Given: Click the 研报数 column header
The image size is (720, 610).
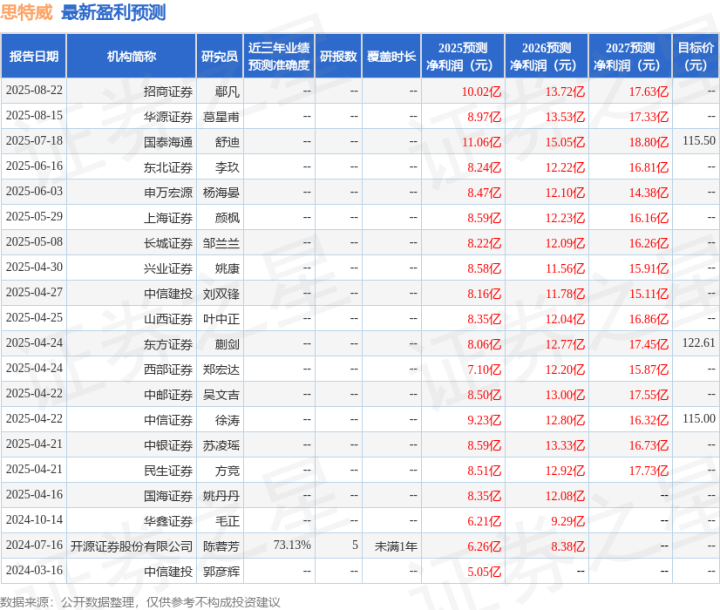Looking at the screenshot, I should click(338, 56).
